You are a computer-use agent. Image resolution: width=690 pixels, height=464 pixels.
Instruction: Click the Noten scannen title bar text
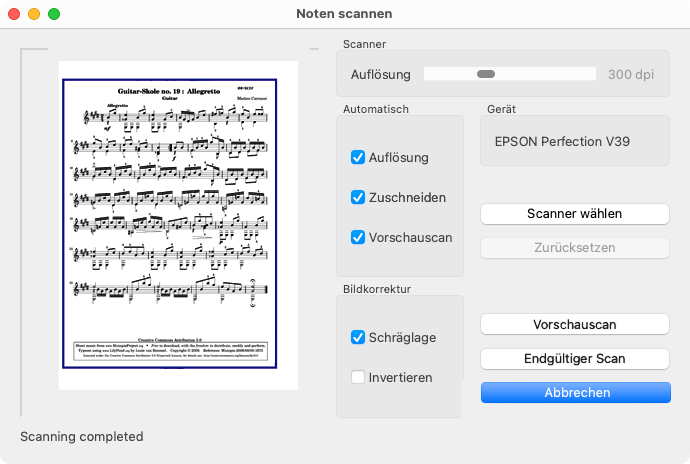[344, 14]
